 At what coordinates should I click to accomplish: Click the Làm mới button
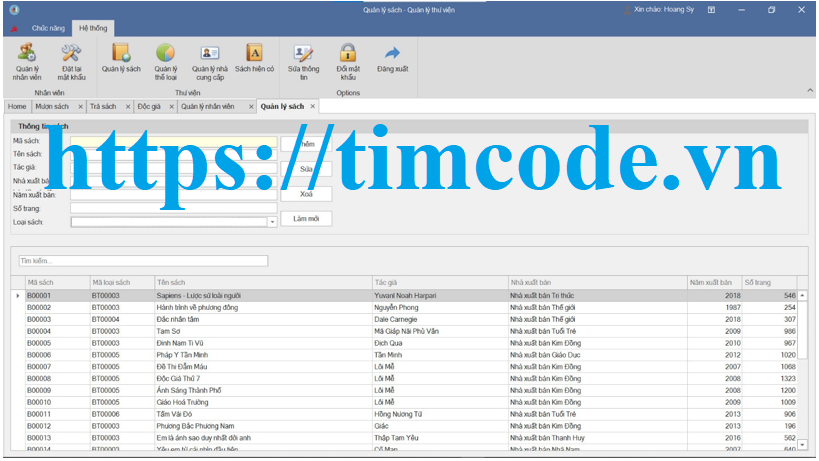(306, 219)
